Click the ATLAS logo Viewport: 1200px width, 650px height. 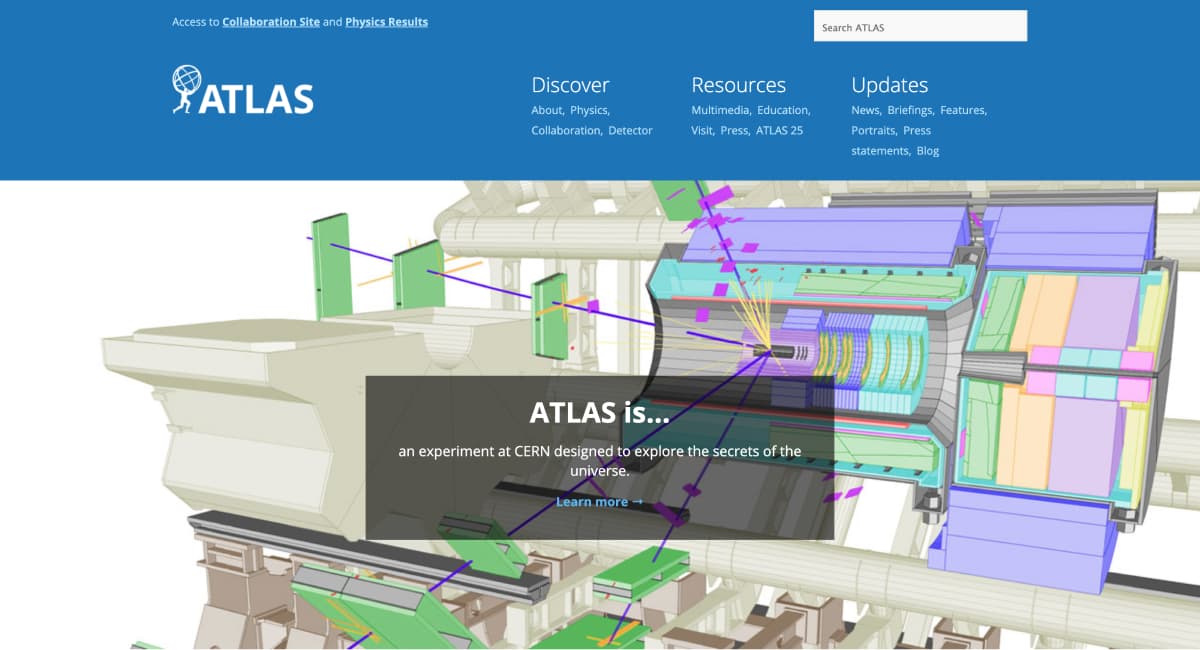point(243,90)
